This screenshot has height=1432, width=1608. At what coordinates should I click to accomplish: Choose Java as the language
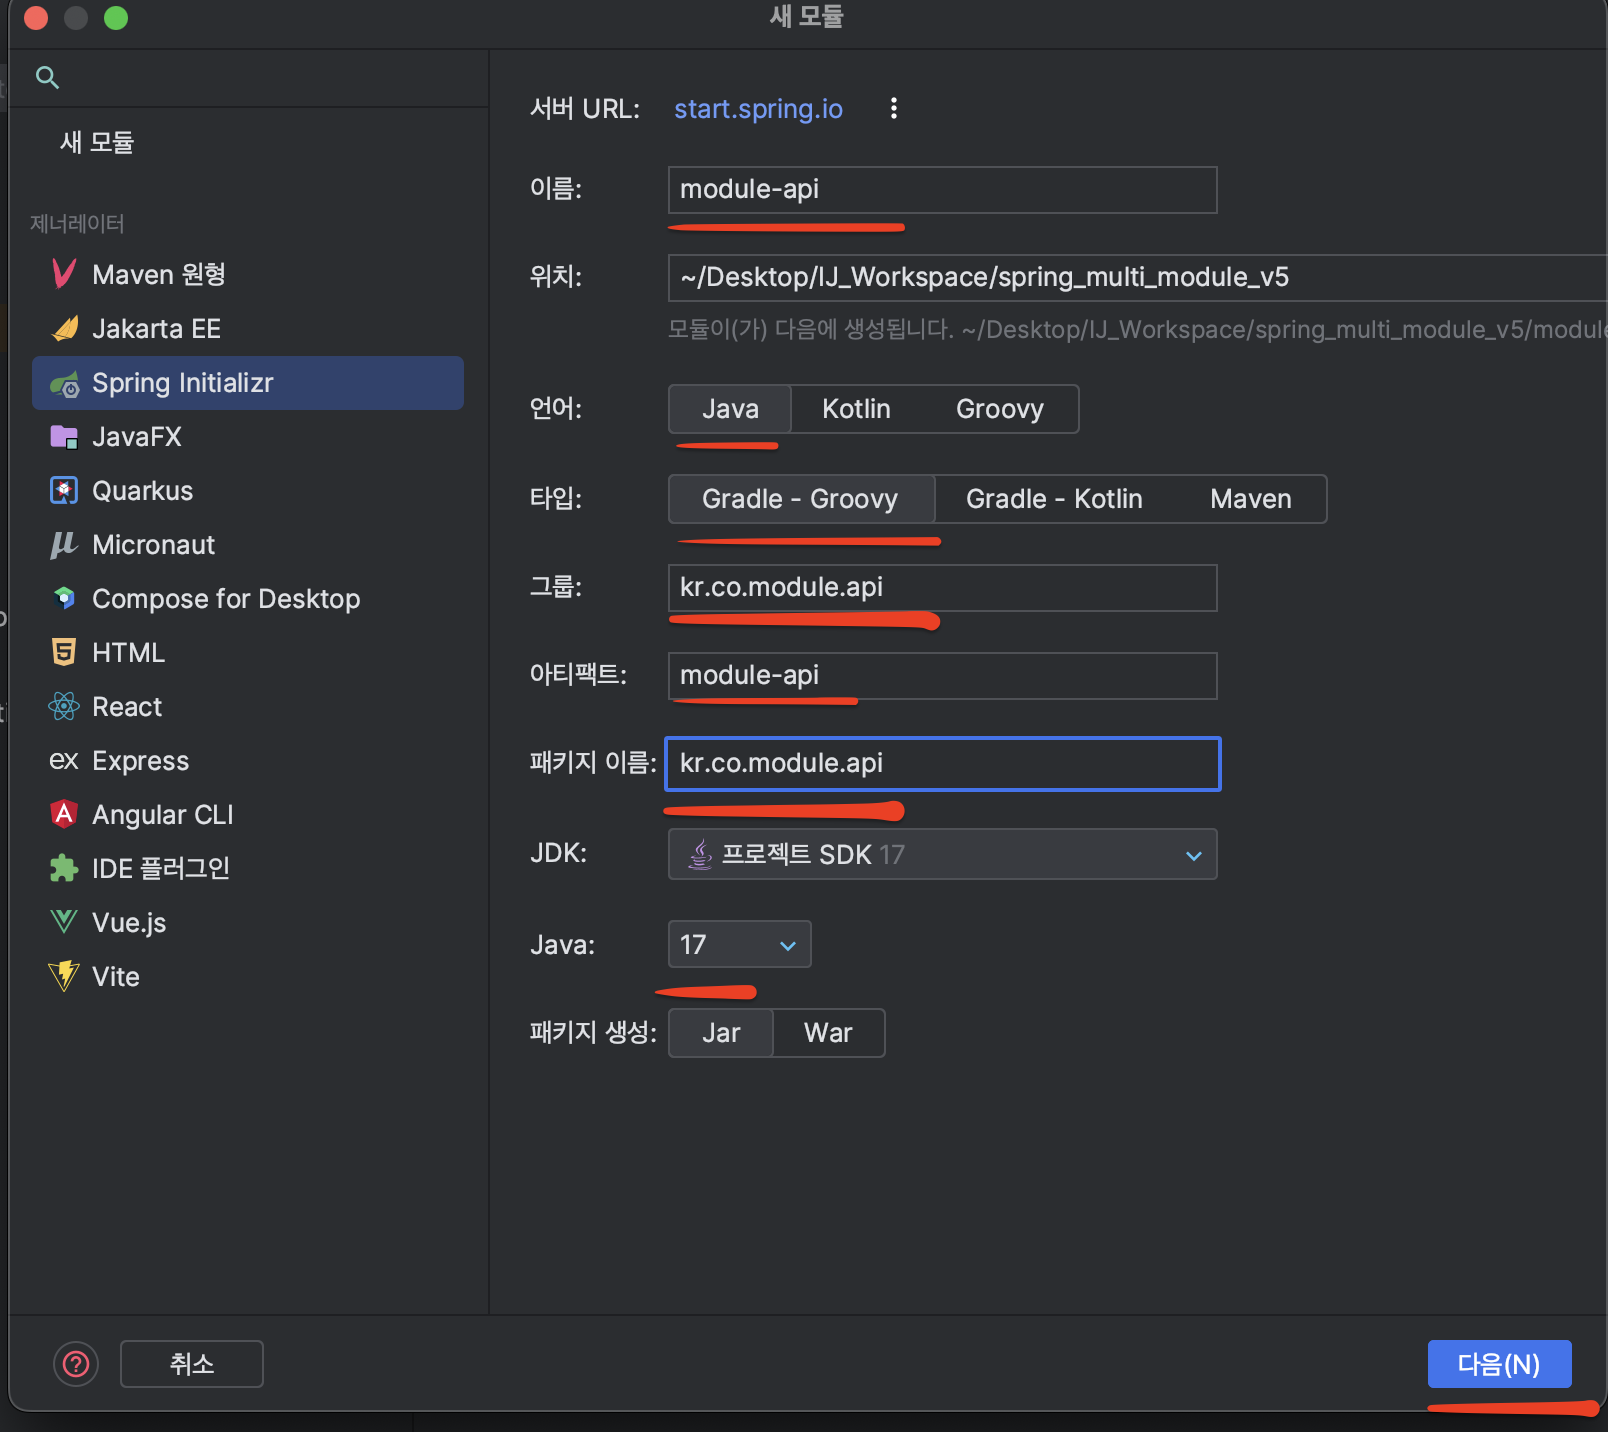[x=730, y=409]
